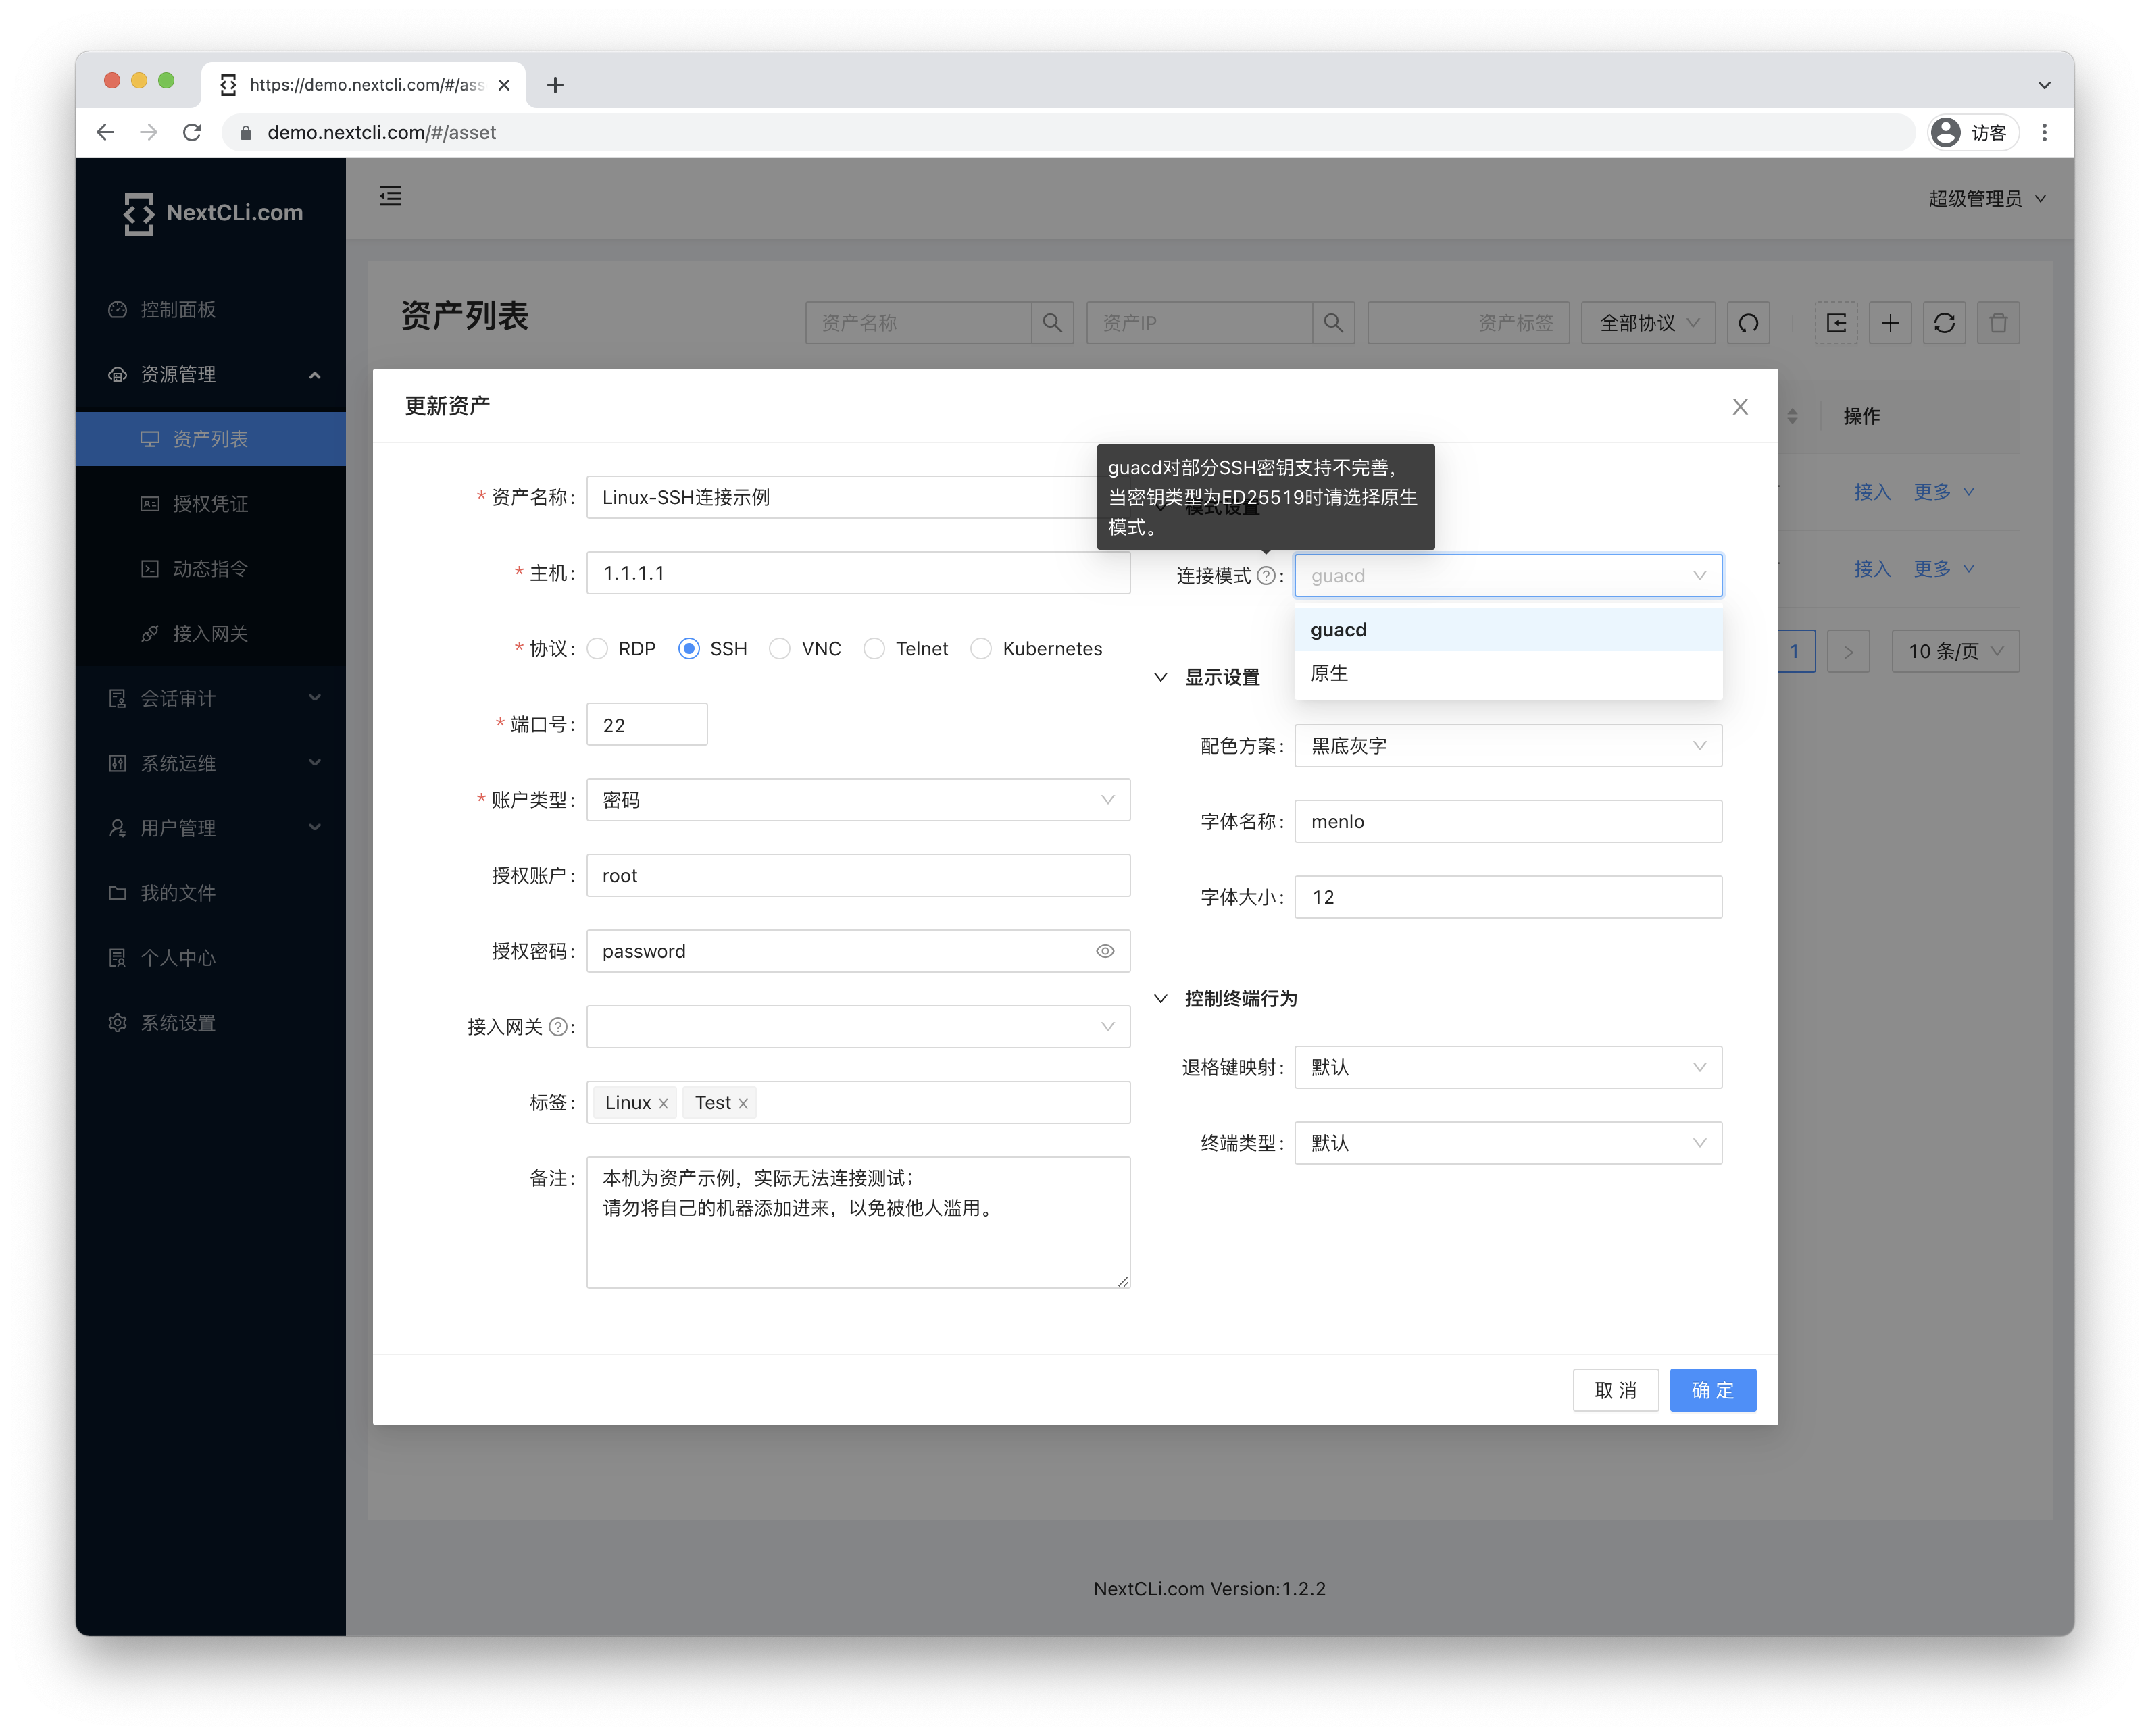Screen dimensions: 2150x1736
Task: Click the asset IP search magnifier icon
Action: (1333, 323)
